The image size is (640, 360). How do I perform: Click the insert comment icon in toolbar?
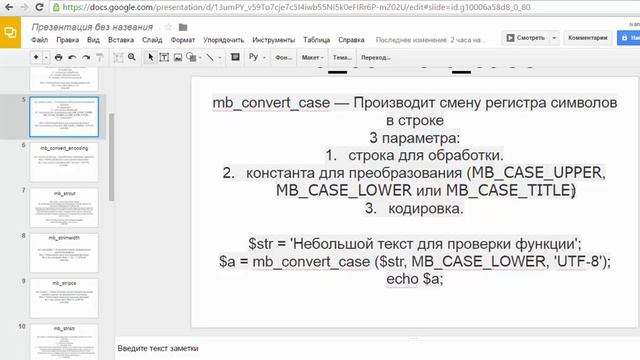235,57
